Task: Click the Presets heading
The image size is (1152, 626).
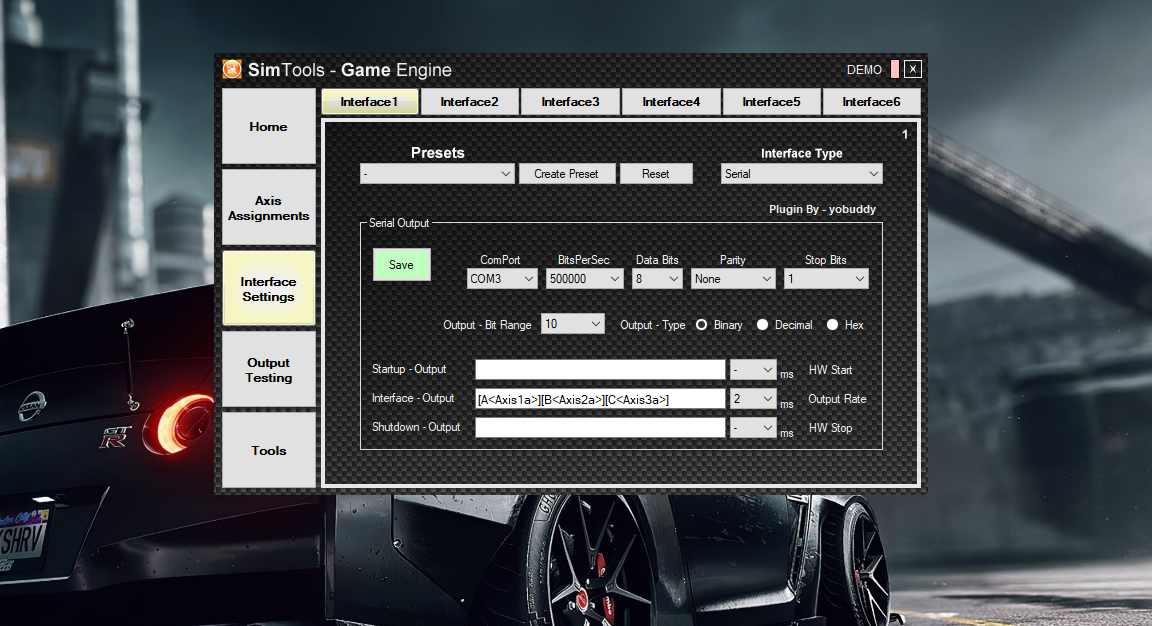Action: [x=438, y=153]
